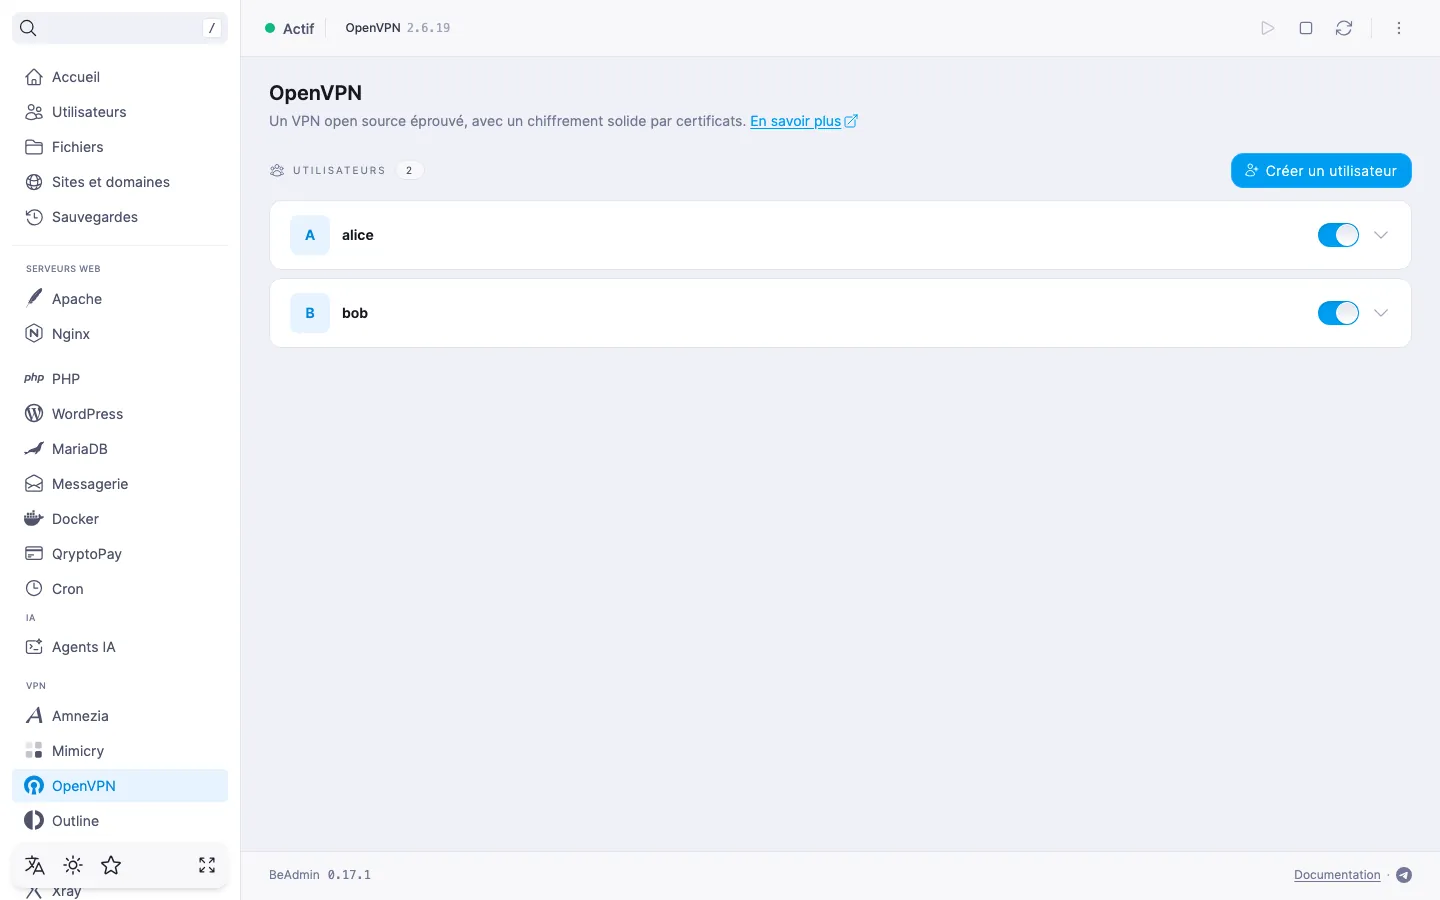
Task: Open MariaDB in sidebar
Action: [120, 449]
